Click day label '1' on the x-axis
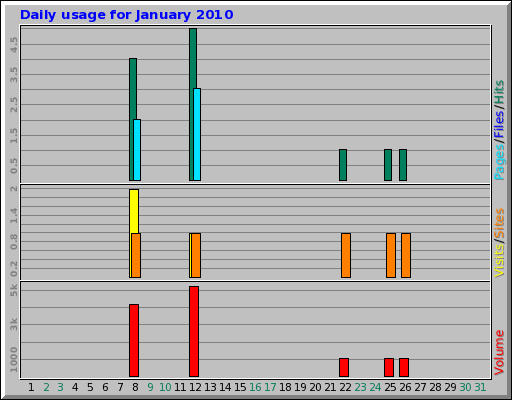 click(x=31, y=387)
